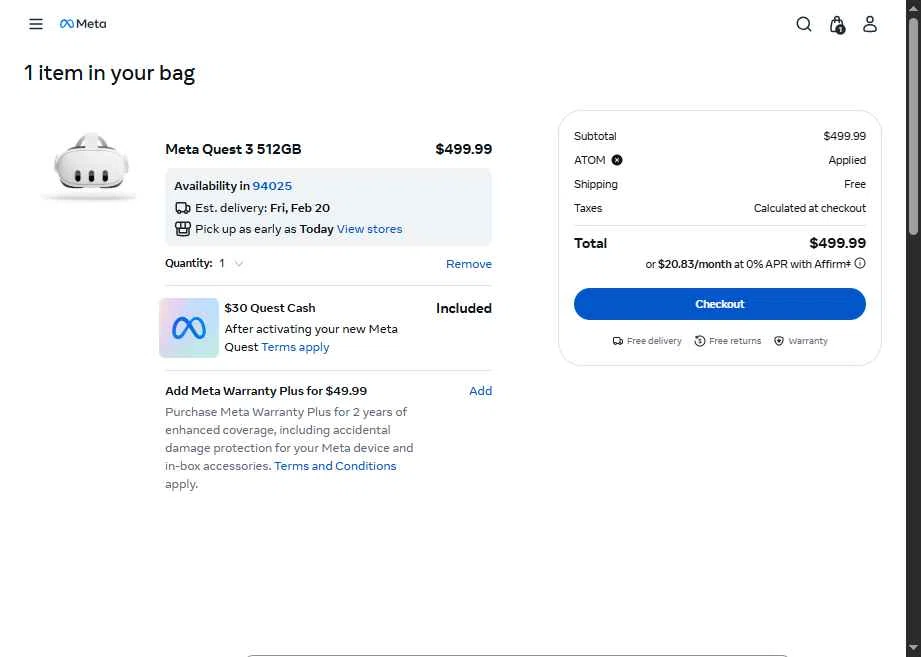Viewport: 921px width, 657px height.
Task: Click the Total amount $499.99
Action: tap(838, 243)
